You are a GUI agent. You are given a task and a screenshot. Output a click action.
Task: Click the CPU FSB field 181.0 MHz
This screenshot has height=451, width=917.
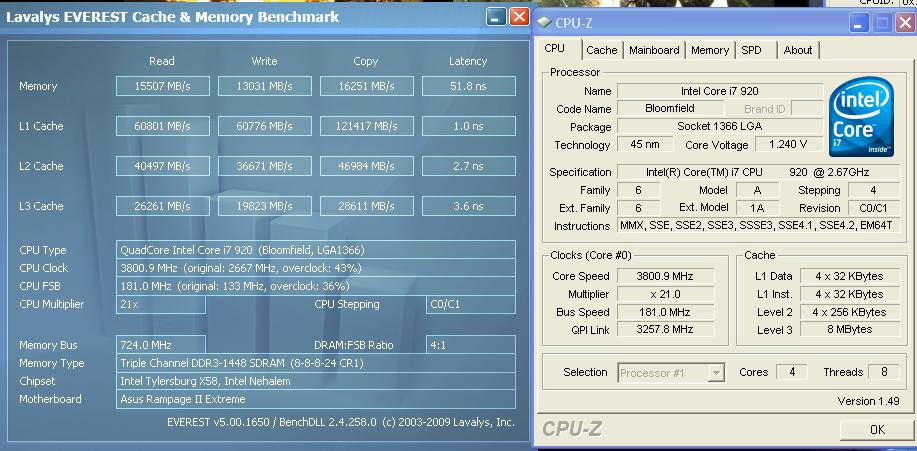[316, 286]
